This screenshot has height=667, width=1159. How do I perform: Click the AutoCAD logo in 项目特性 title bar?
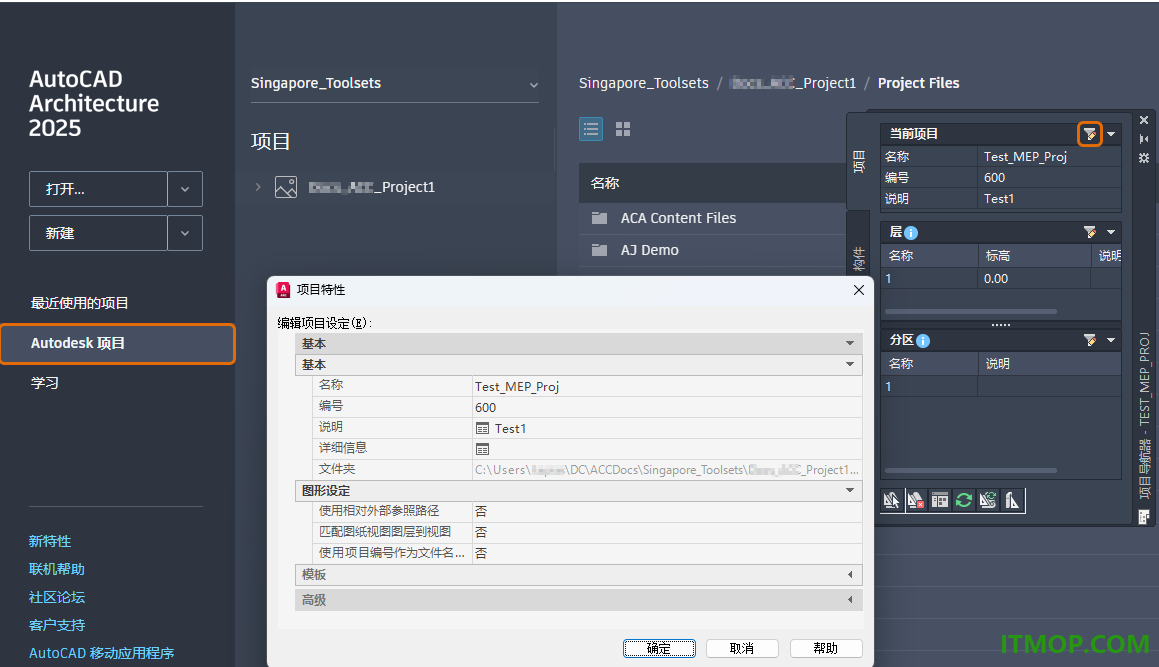coord(283,290)
